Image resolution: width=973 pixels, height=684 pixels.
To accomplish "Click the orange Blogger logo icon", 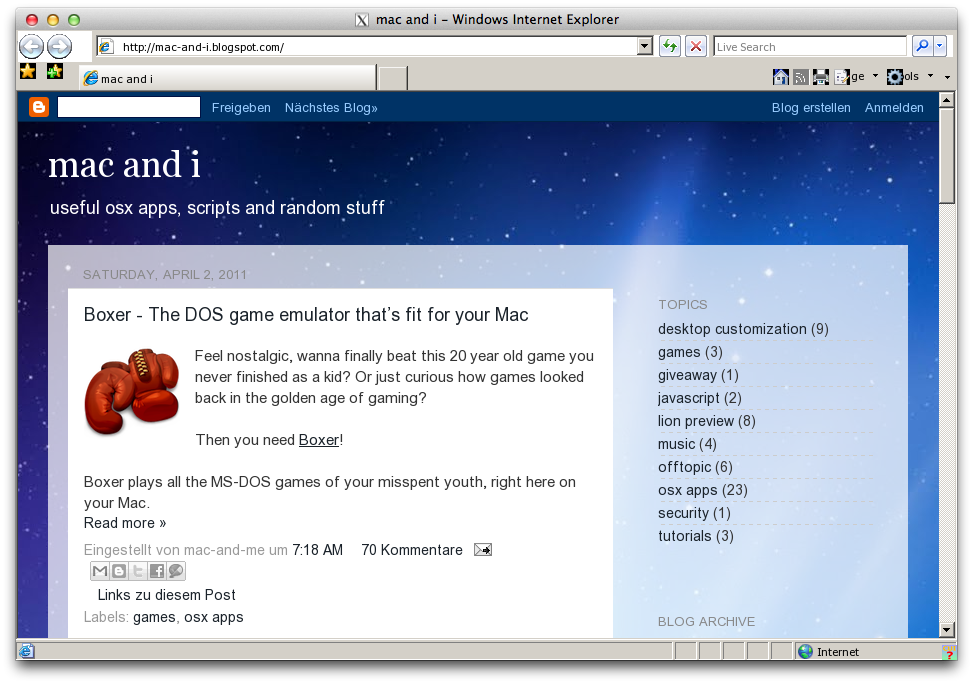I will click(38, 107).
